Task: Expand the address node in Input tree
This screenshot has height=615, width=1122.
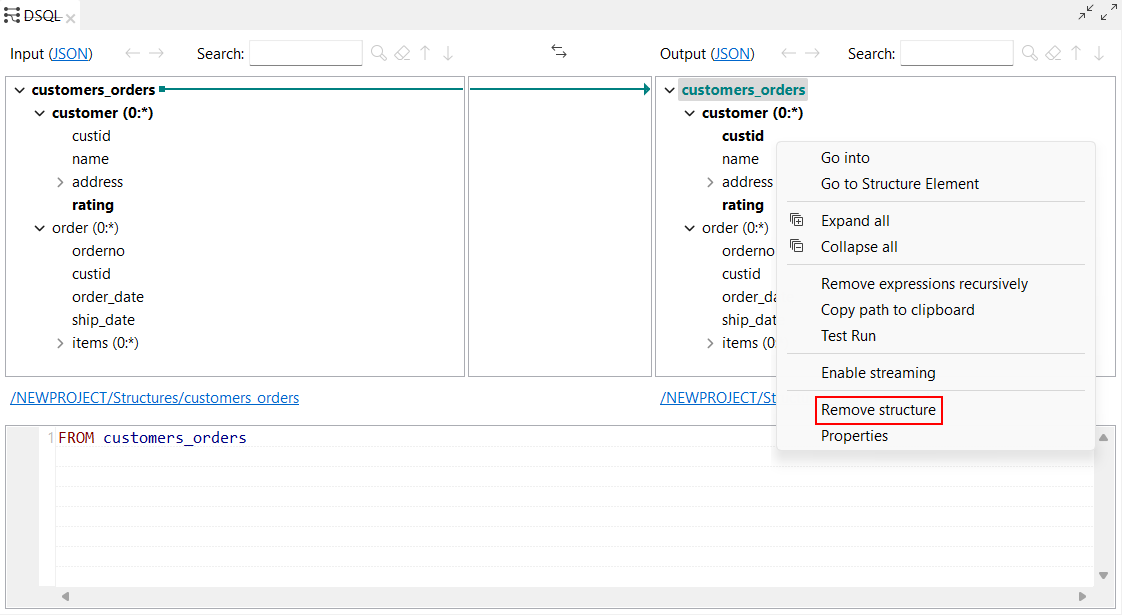Action: 59,181
